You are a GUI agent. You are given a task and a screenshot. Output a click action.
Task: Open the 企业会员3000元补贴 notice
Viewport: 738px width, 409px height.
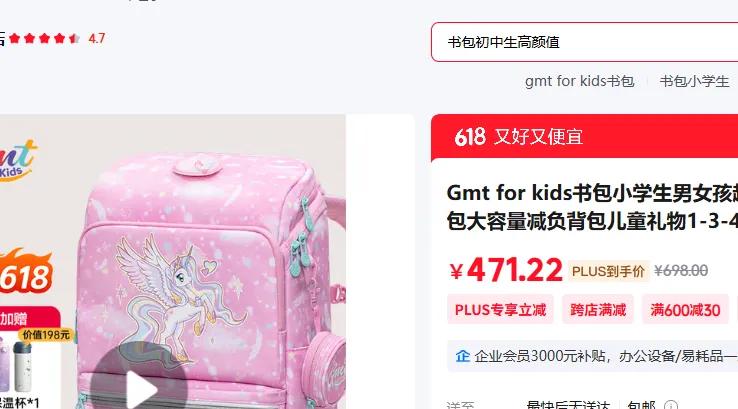click(x=593, y=356)
